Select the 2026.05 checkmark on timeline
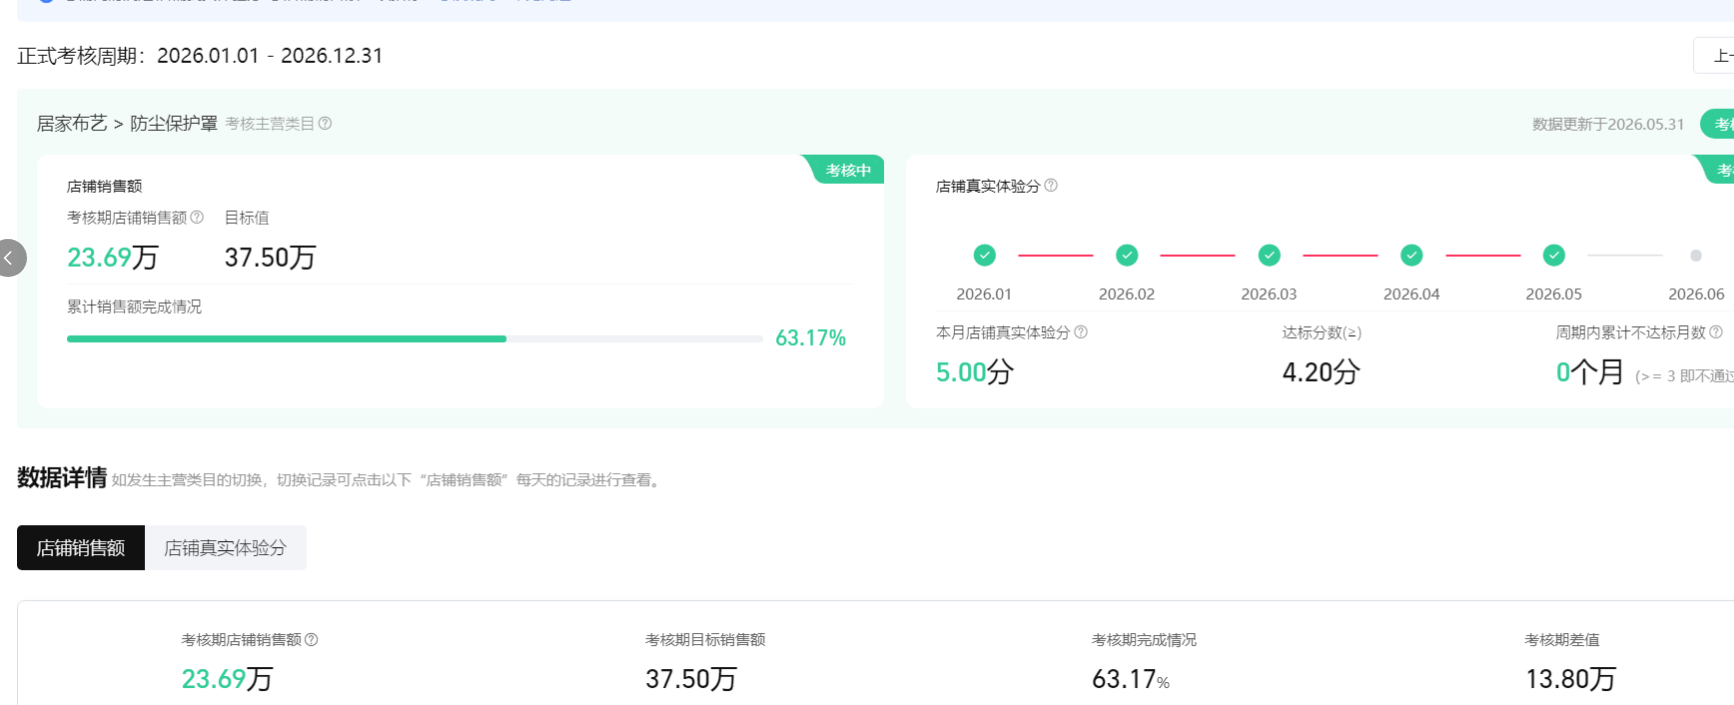Screen dimensions: 1734x705 [1554, 255]
